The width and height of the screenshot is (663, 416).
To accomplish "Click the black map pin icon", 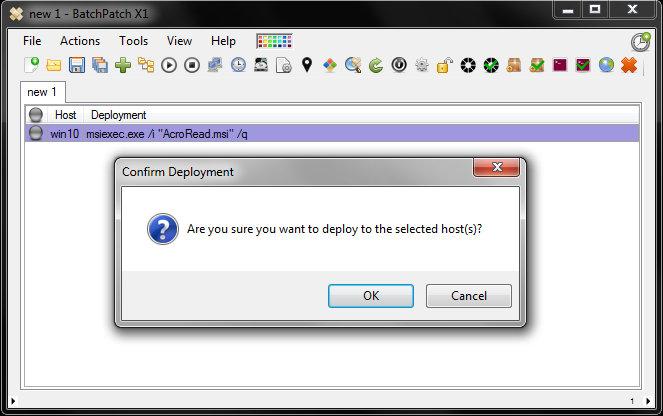I will click(307, 65).
